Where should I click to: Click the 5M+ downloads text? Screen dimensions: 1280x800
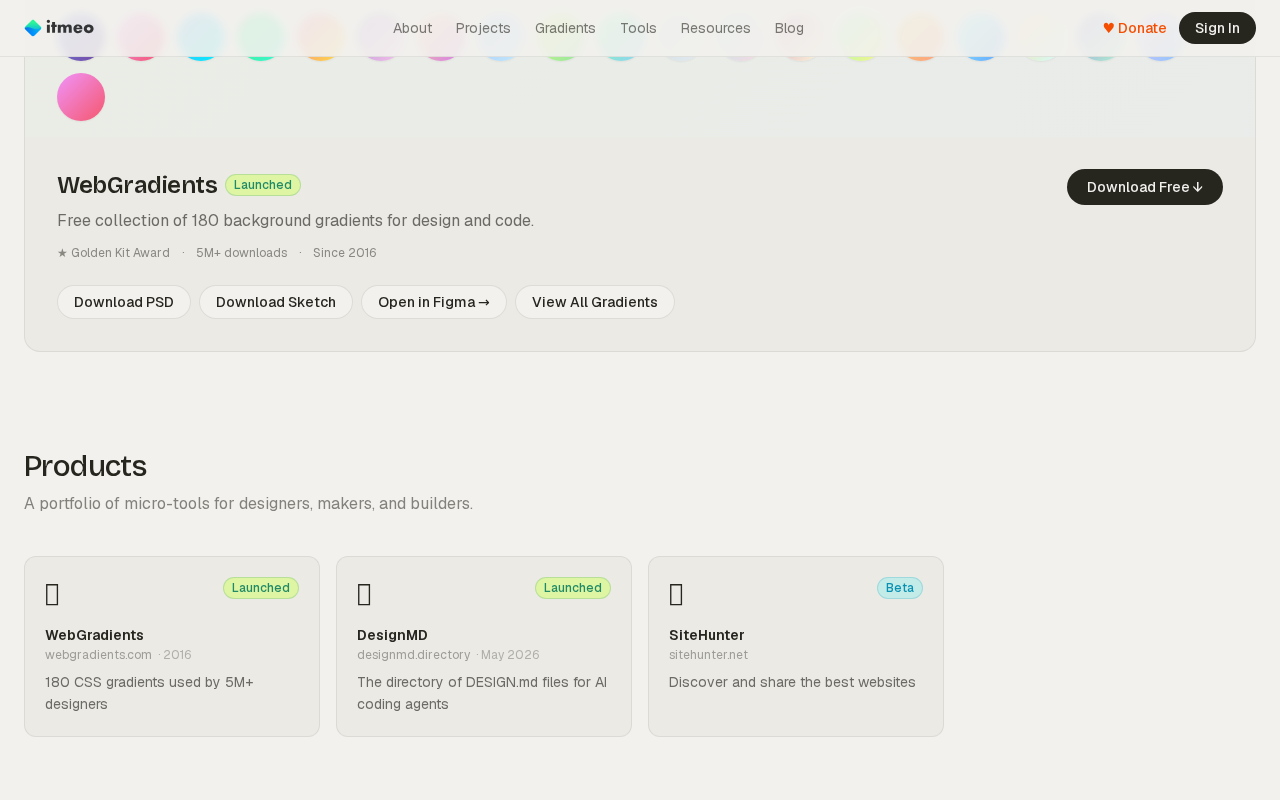[x=241, y=253]
